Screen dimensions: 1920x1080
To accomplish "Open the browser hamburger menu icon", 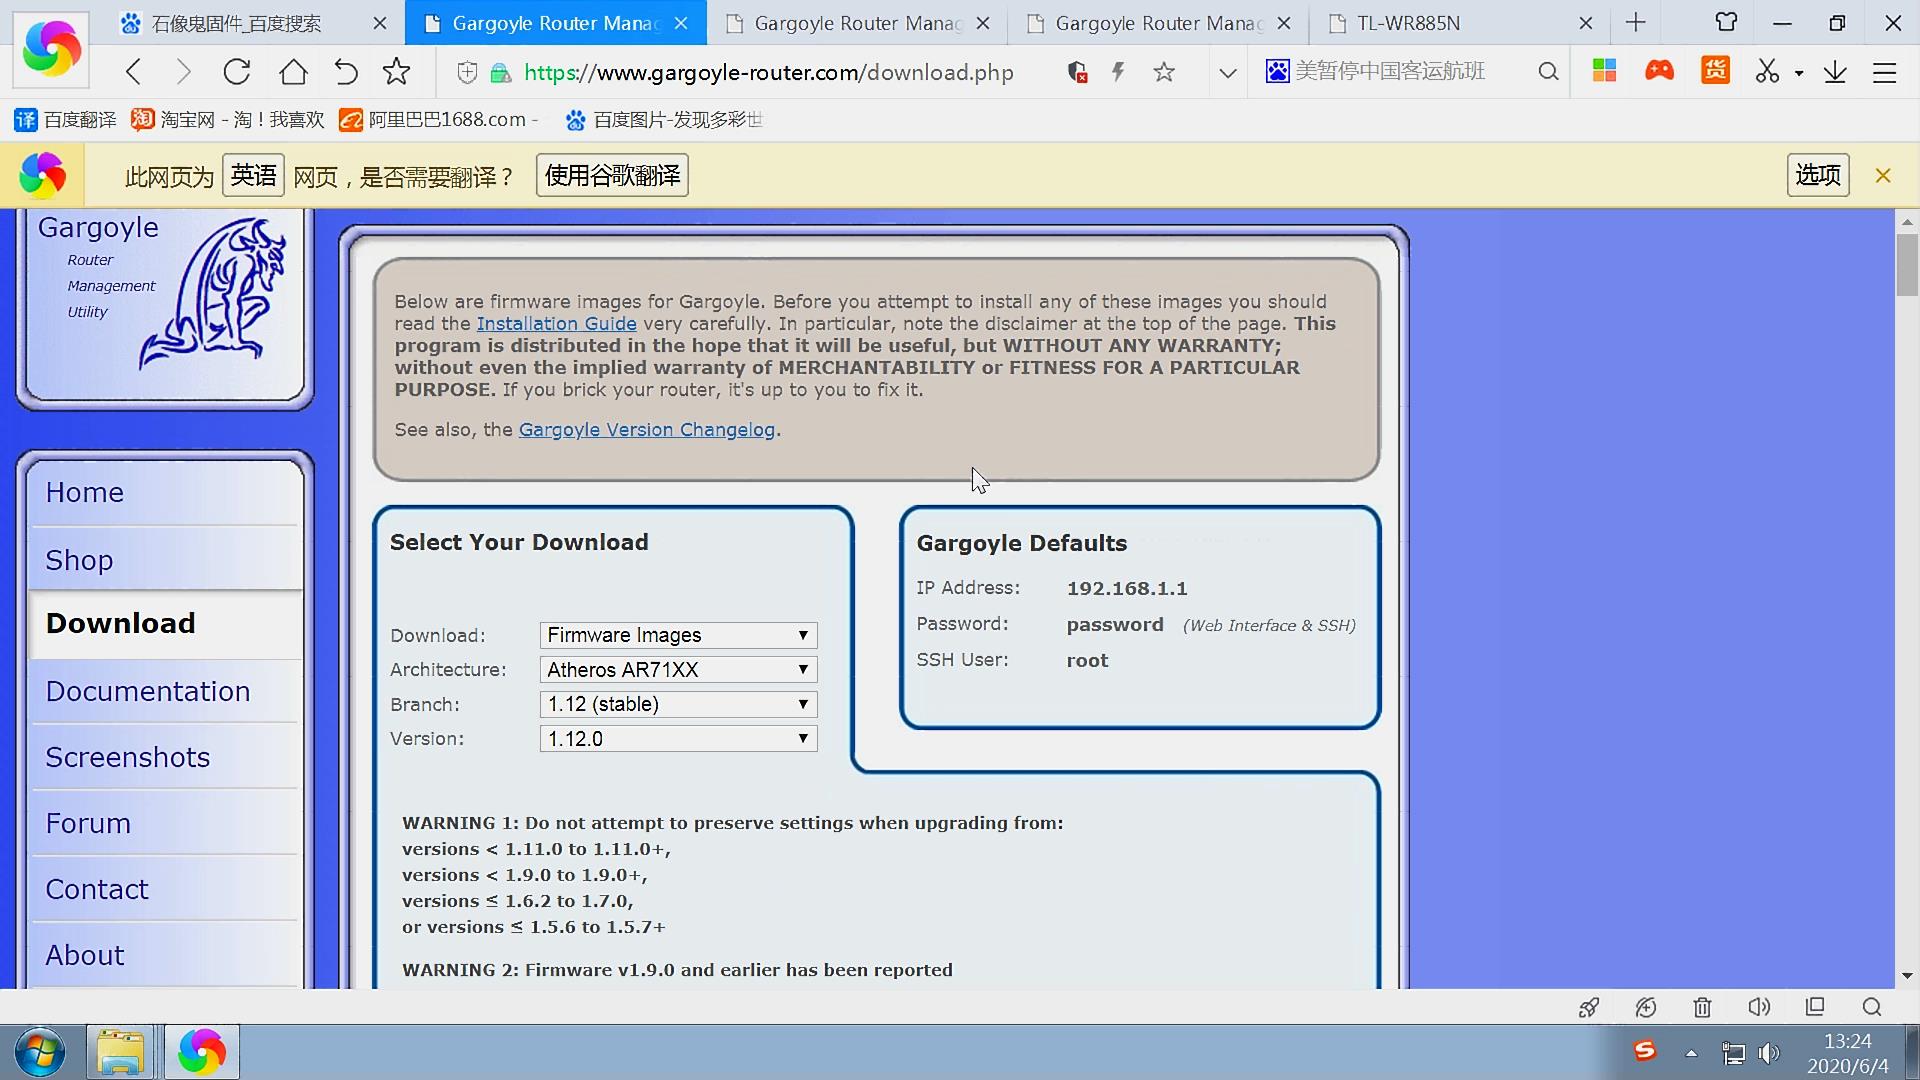I will pyautogui.click(x=1884, y=72).
